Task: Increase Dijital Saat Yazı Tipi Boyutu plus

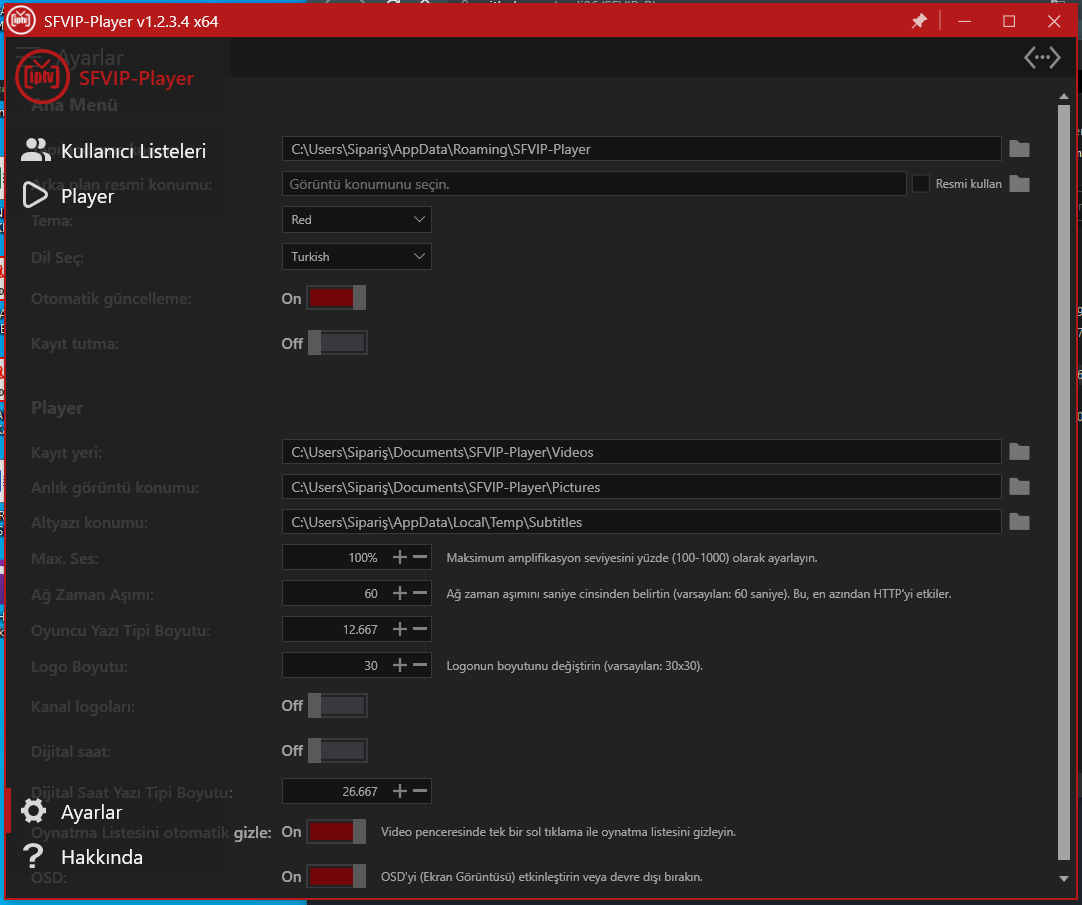Action: (x=400, y=791)
